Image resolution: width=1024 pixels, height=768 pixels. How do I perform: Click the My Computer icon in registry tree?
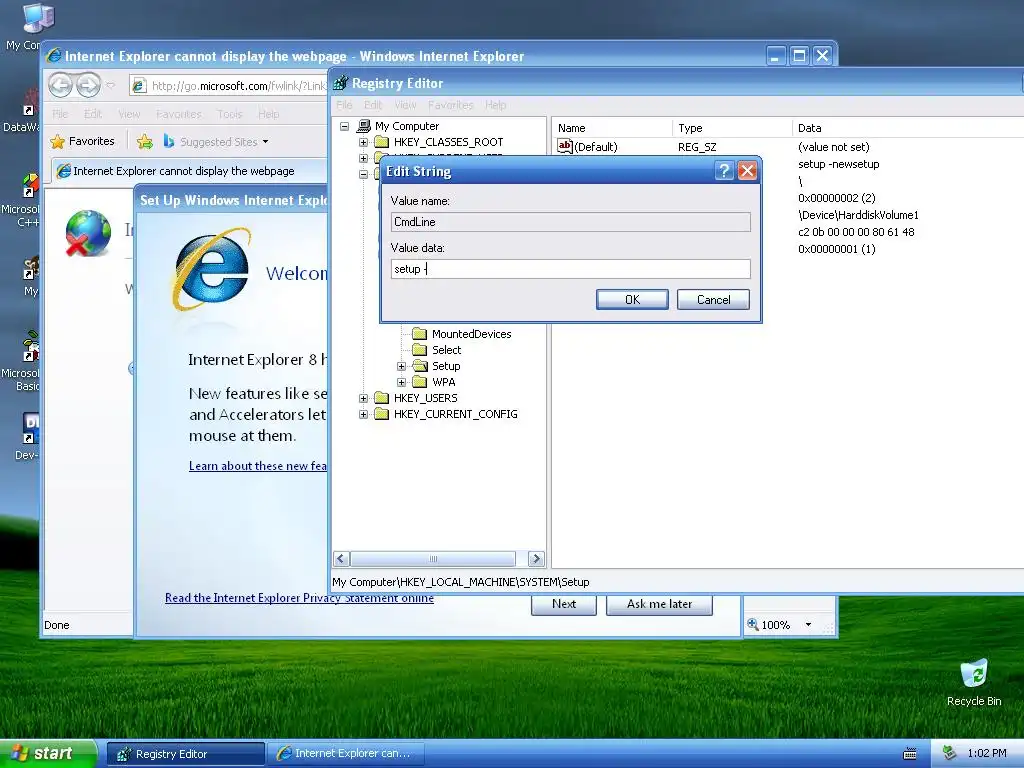click(364, 126)
